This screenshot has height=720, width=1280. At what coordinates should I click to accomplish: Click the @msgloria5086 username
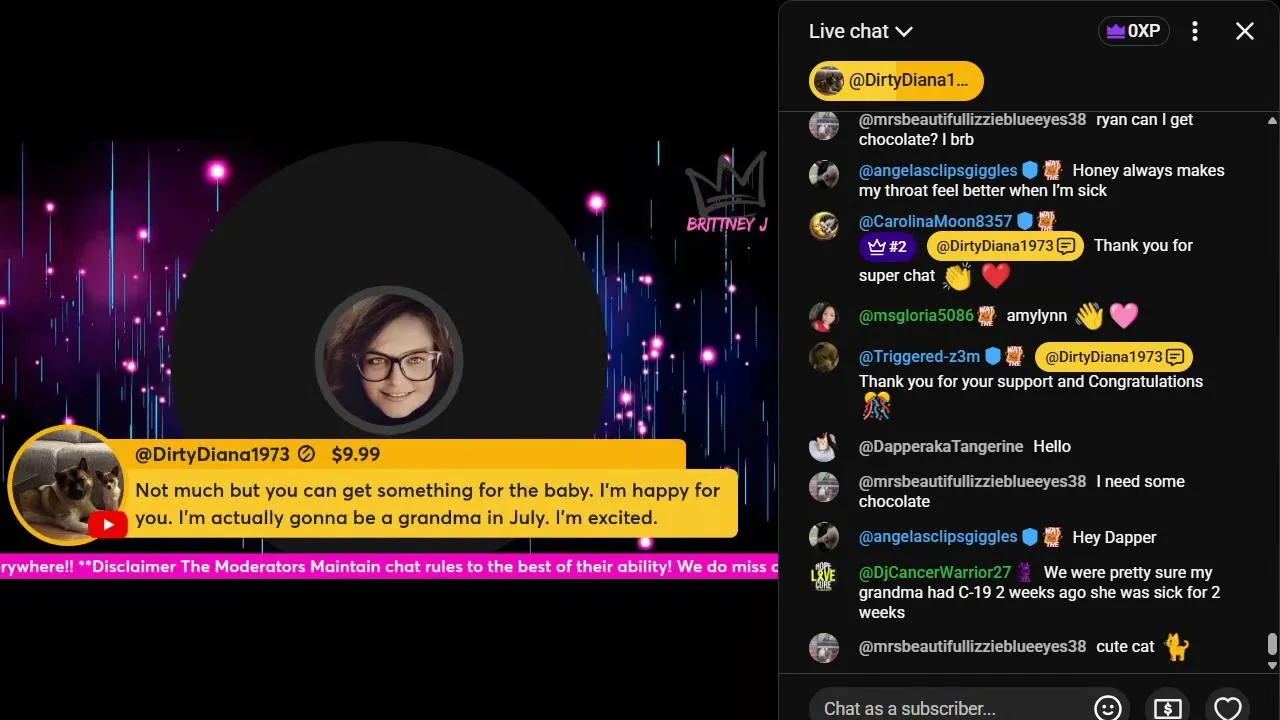(916, 316)
